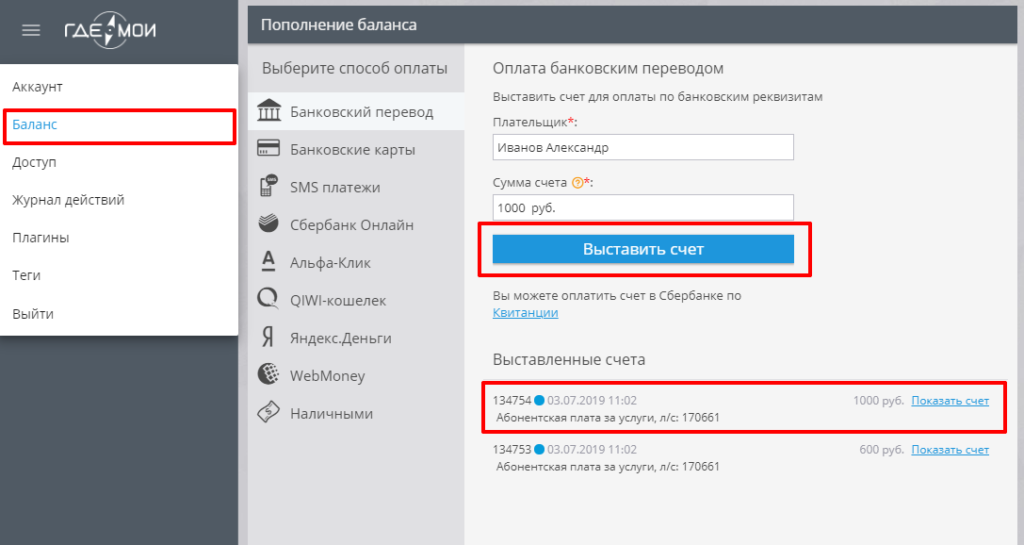
Task: Pick the SMS payments phone icon
Action: (x=268, y=186)
